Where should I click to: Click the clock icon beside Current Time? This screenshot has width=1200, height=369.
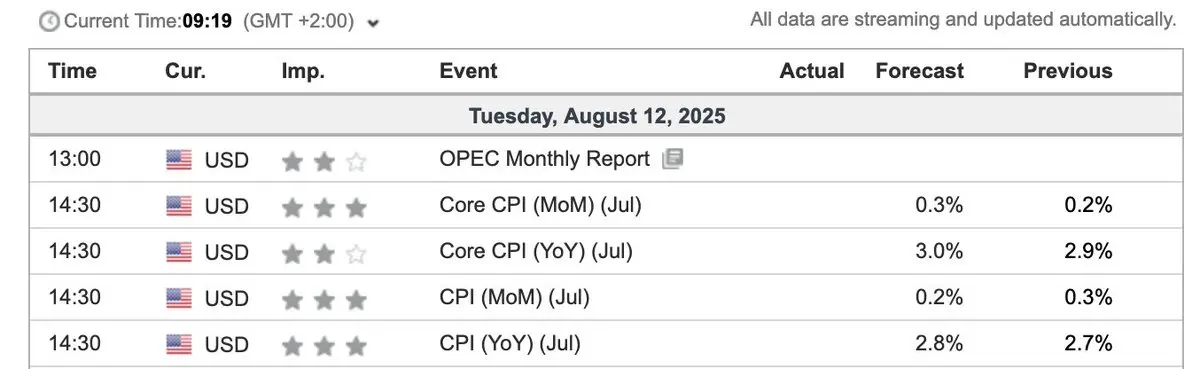[x=48, y=22]
